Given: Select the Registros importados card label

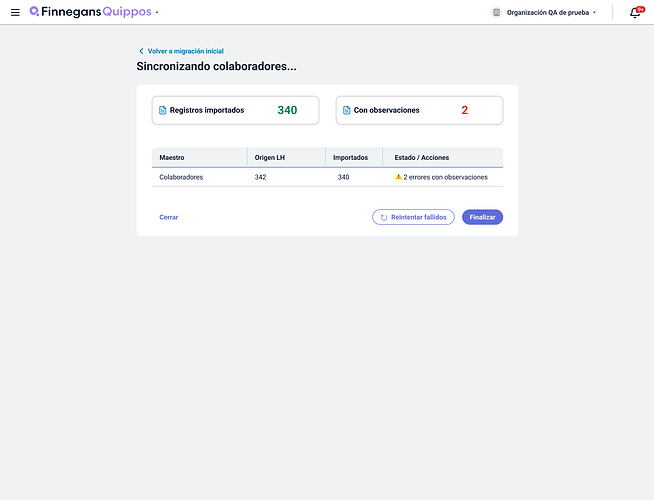Looking at the screenshot, I should [x=207, y=110].
